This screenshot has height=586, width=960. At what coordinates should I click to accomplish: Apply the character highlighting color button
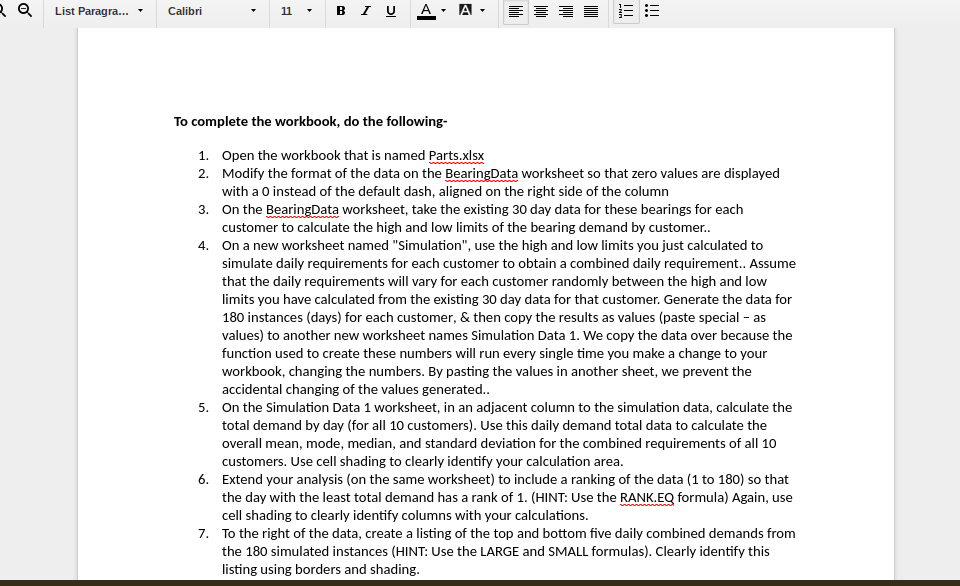465,10
